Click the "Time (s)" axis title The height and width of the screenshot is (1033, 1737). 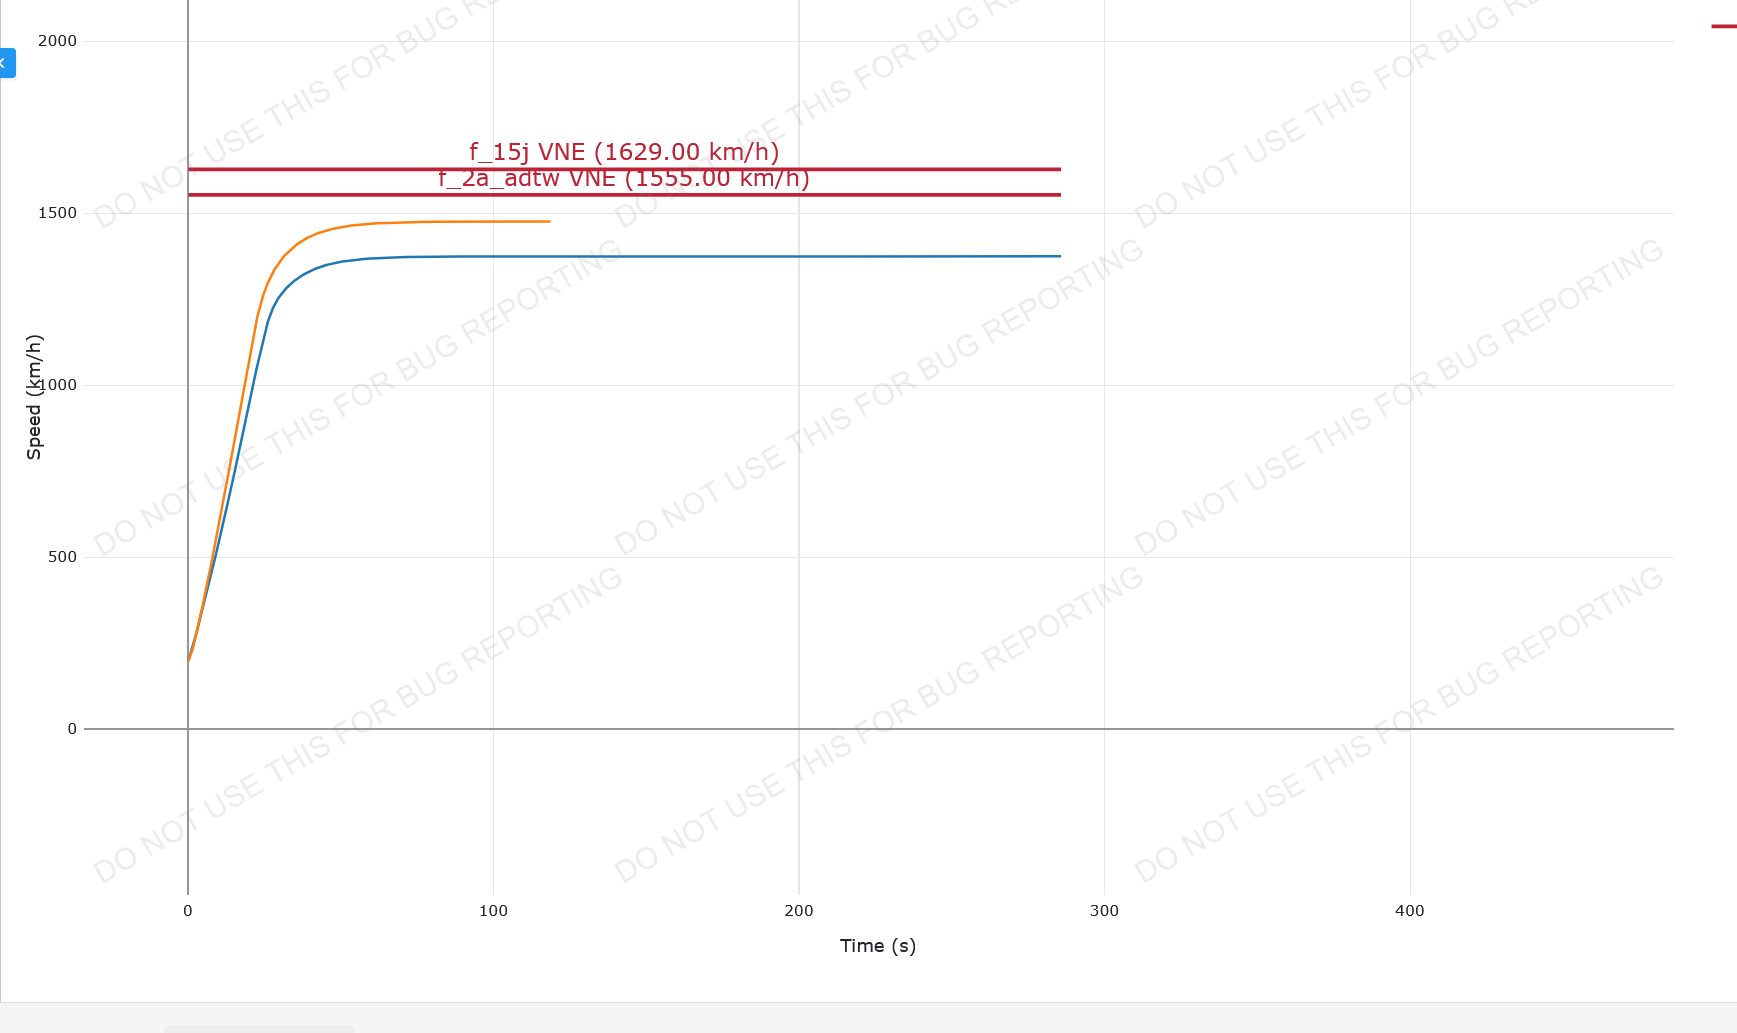click(878, 946)
